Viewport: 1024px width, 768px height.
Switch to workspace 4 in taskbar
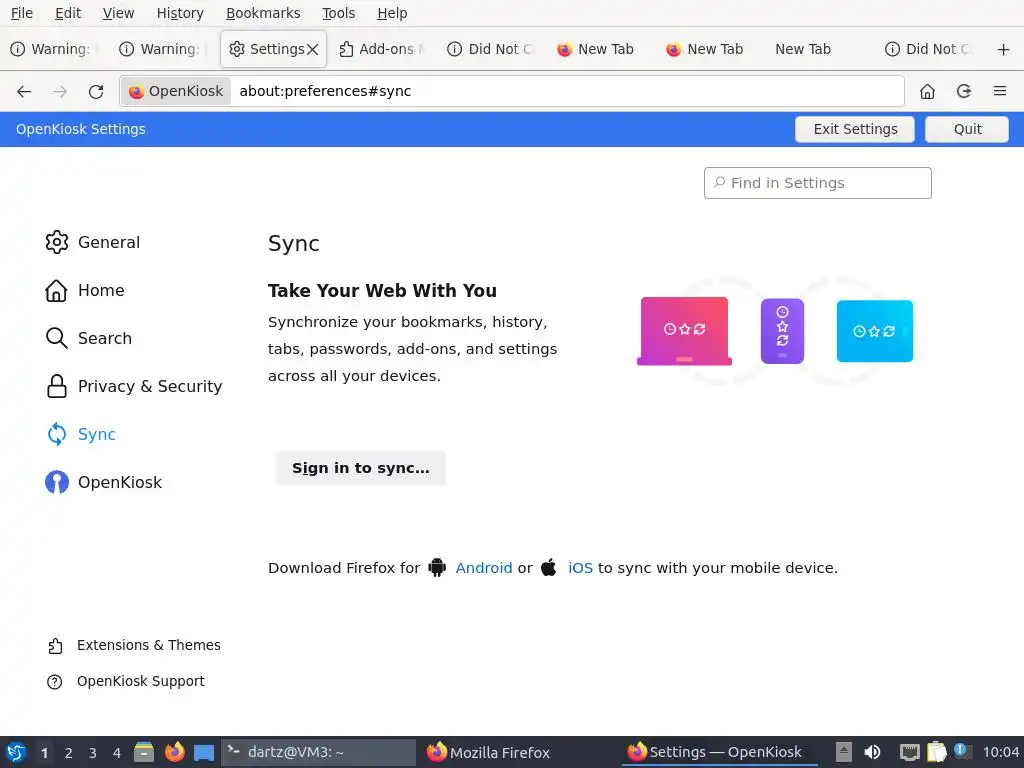pos(117,753)
